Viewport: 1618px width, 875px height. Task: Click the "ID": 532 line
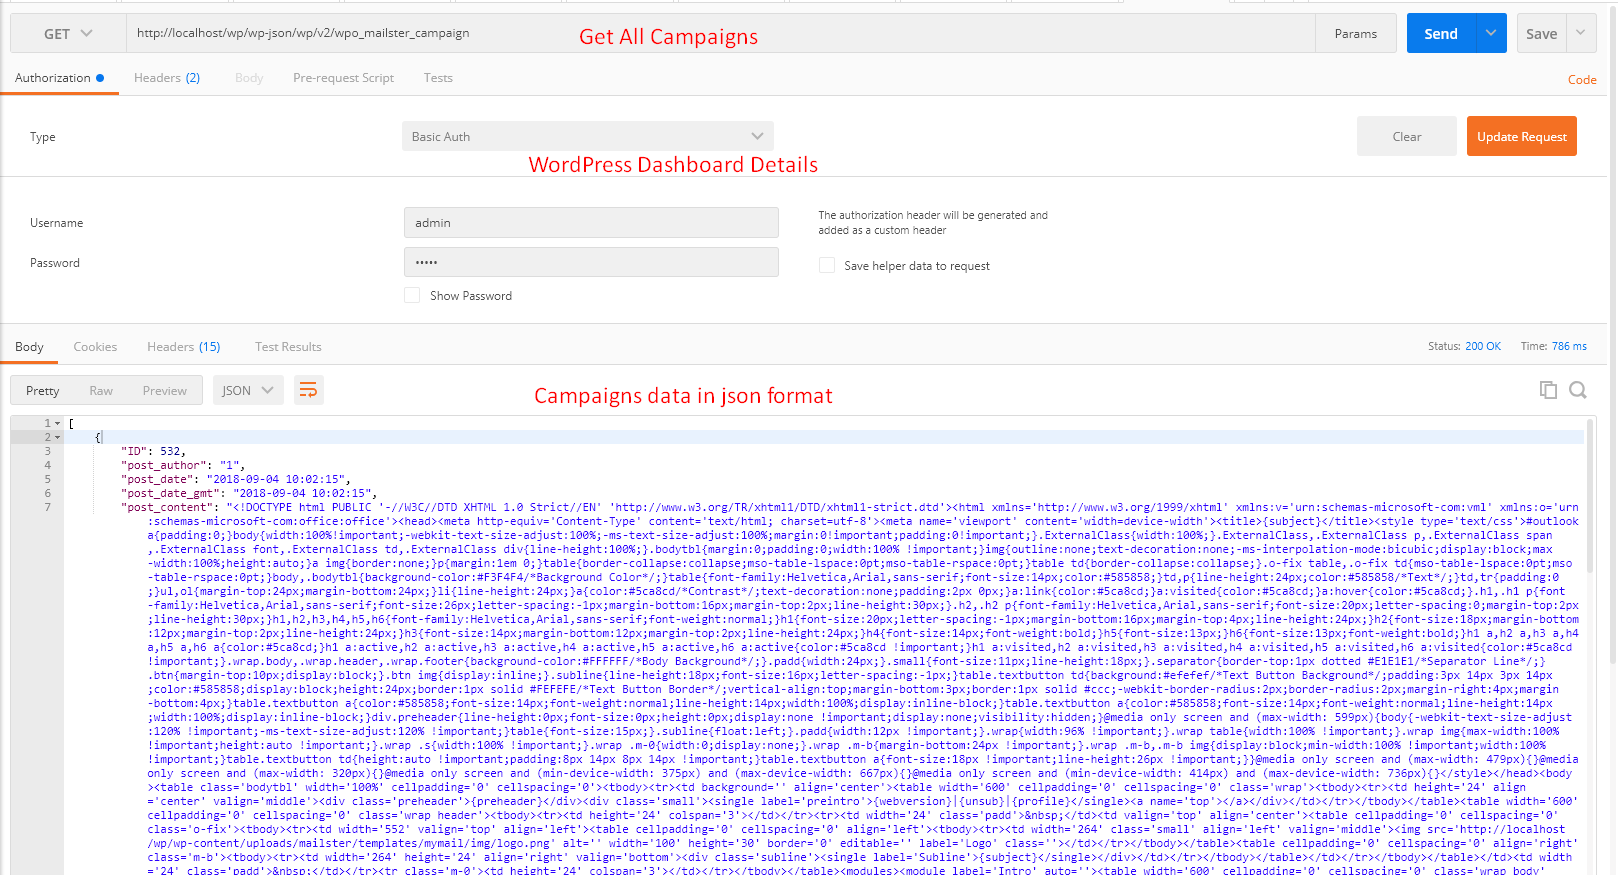pos(153,451)
